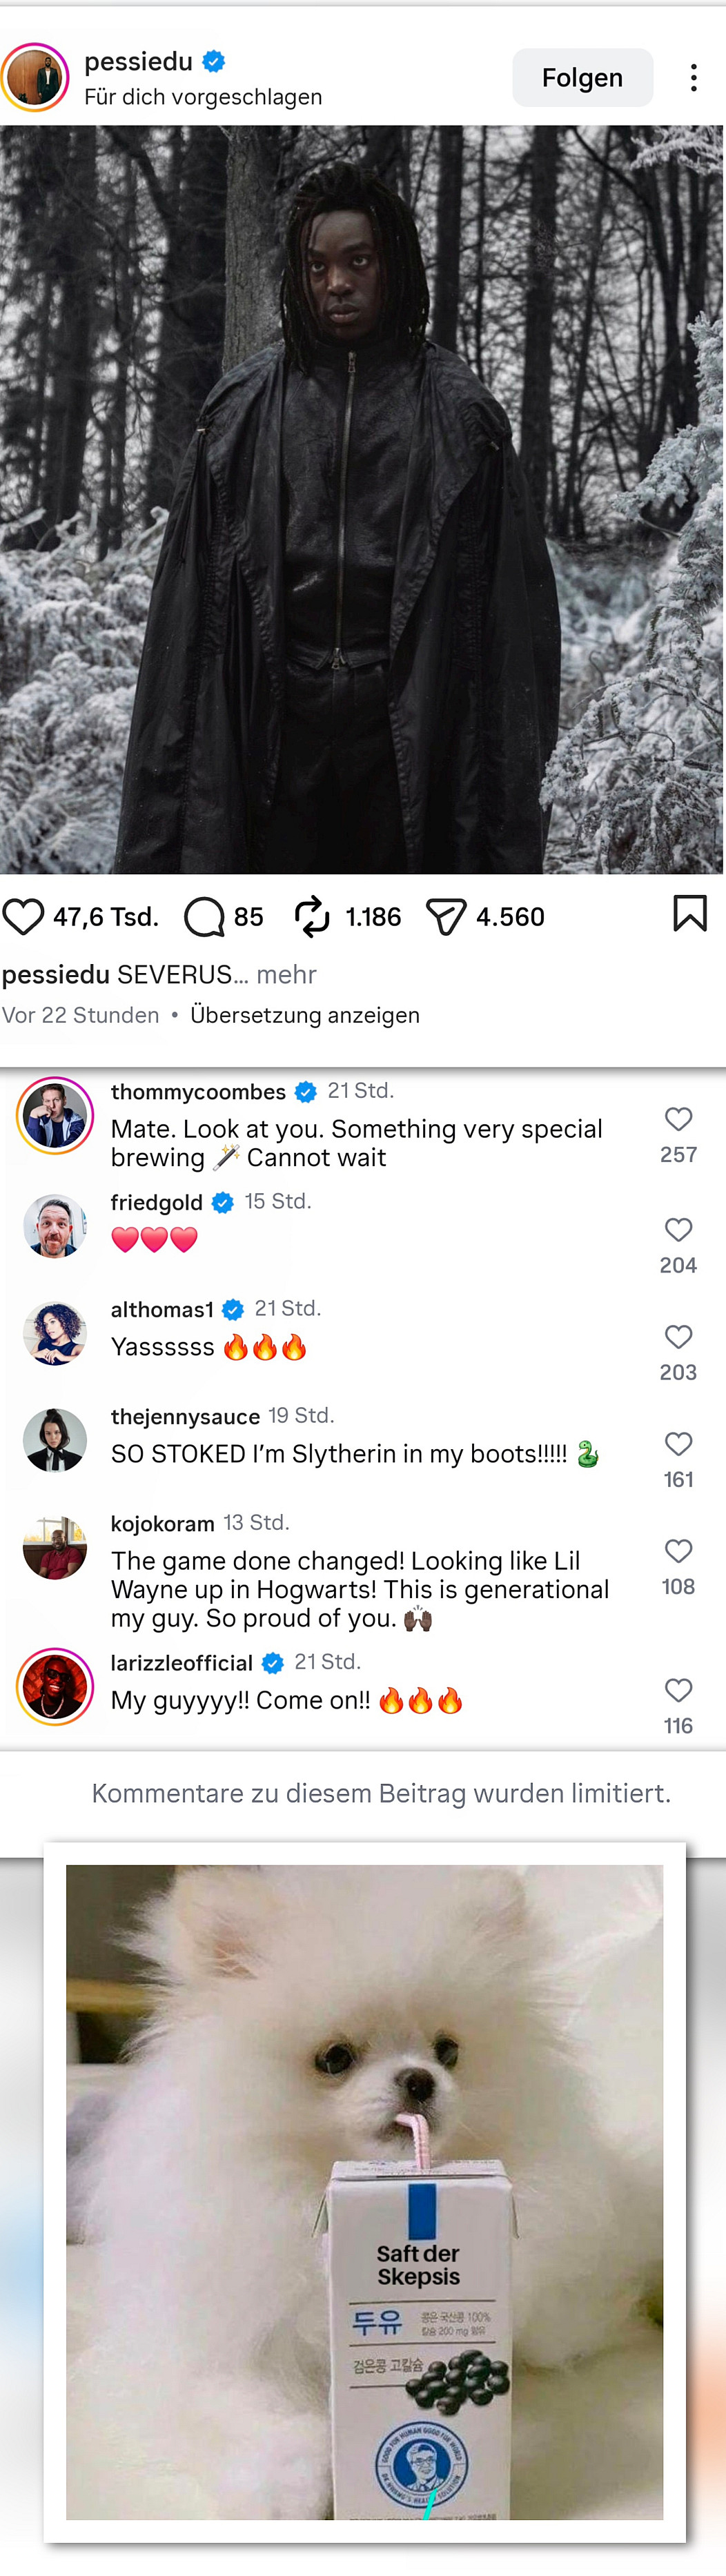This screenshot has width=726, height=2576.
Task: Like thommycoombes' comment
Action: click(679, 1119)
